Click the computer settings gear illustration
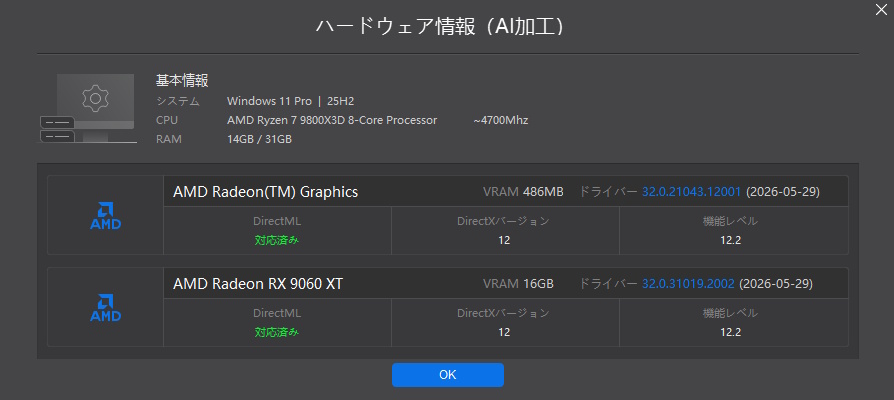The image size is (894, 400). point(88,108)
